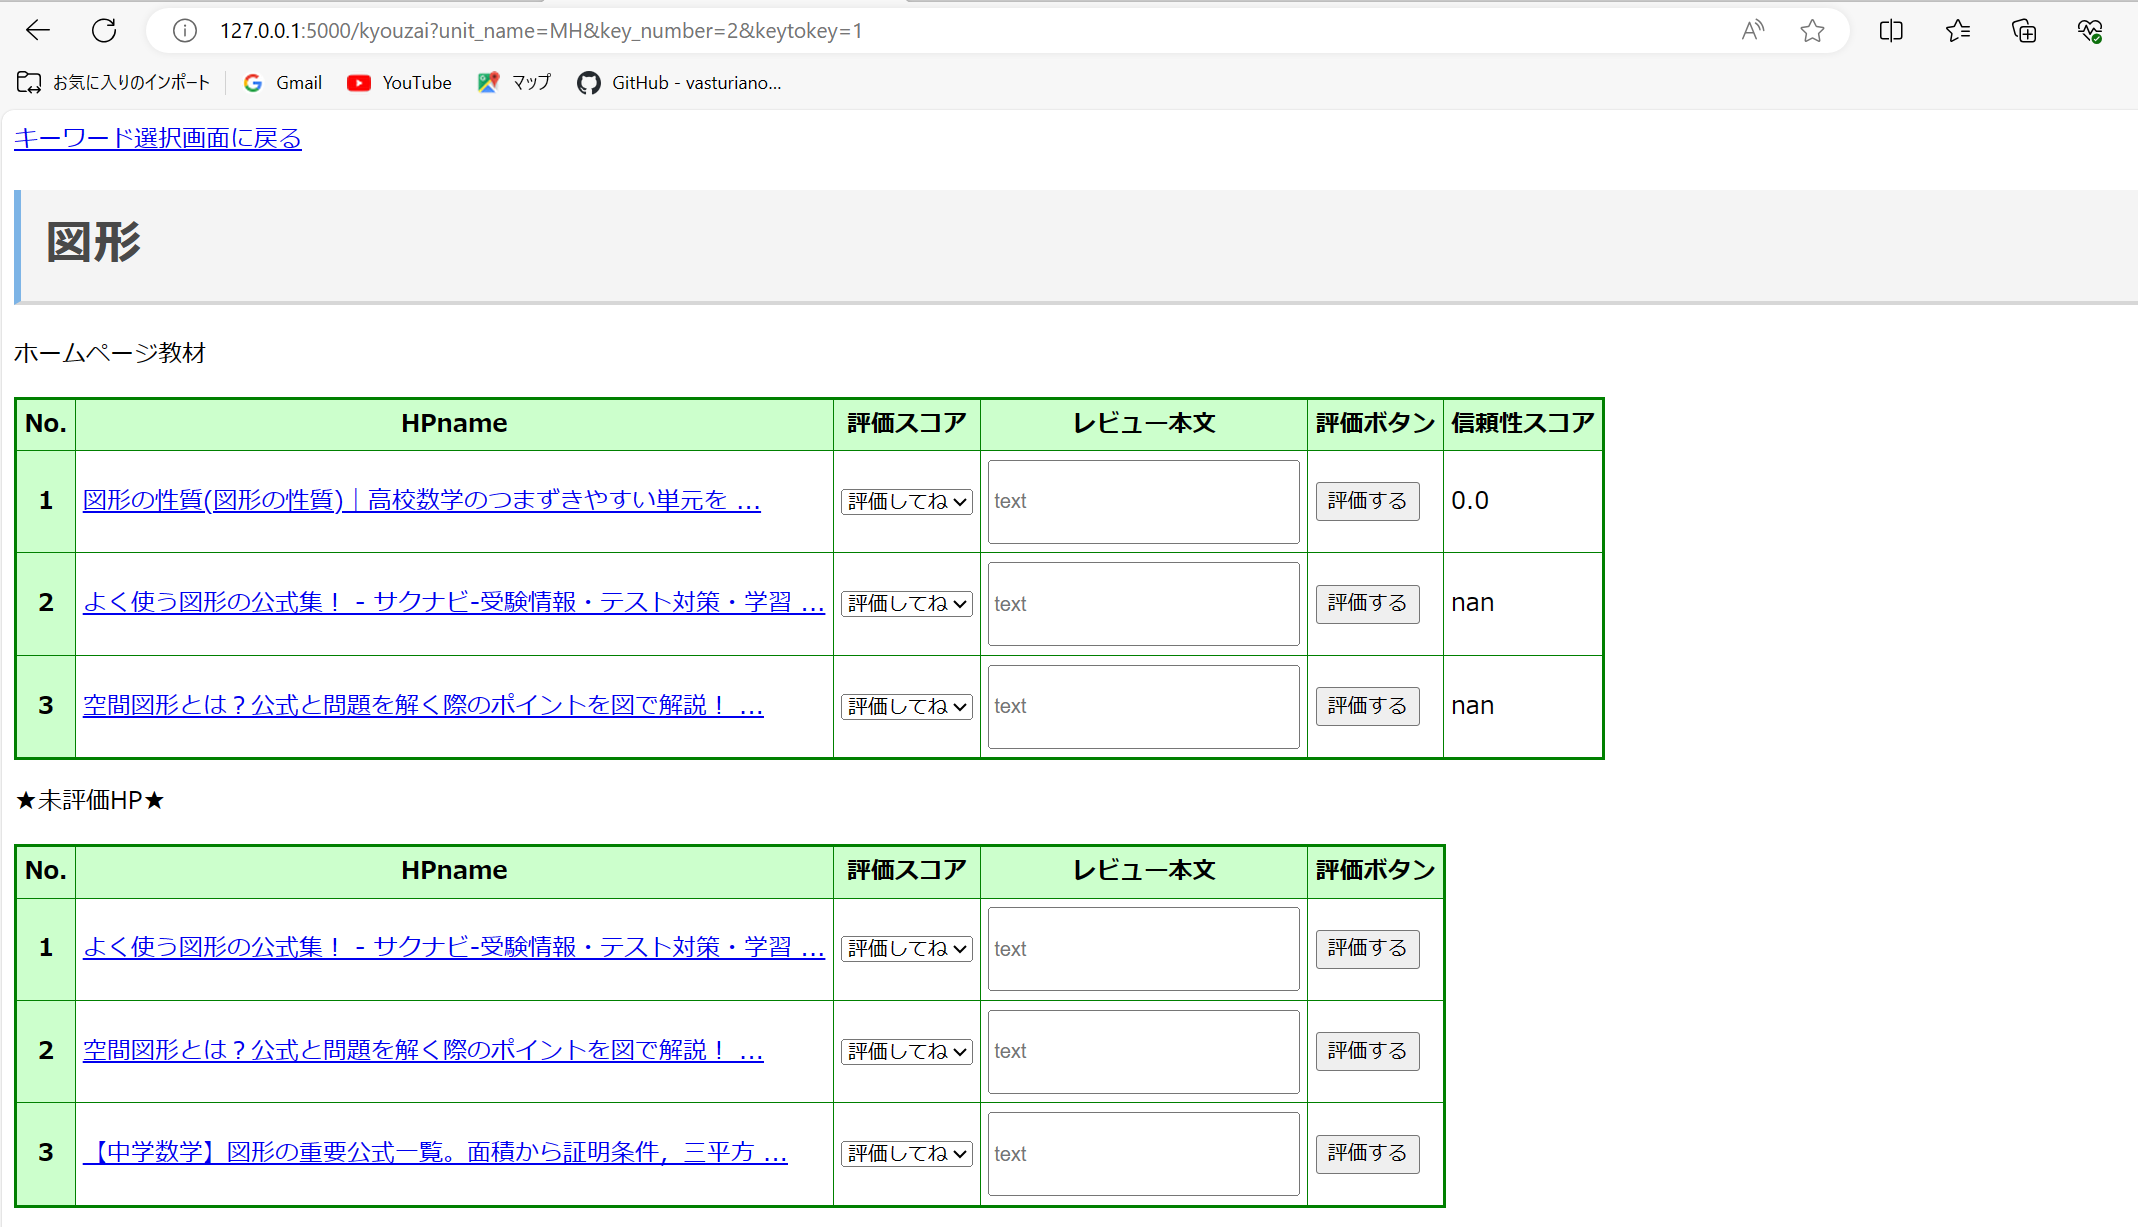Open the GitHub vasturiano bookmark
This screenshot has width=2138, height=1227.
680,83
